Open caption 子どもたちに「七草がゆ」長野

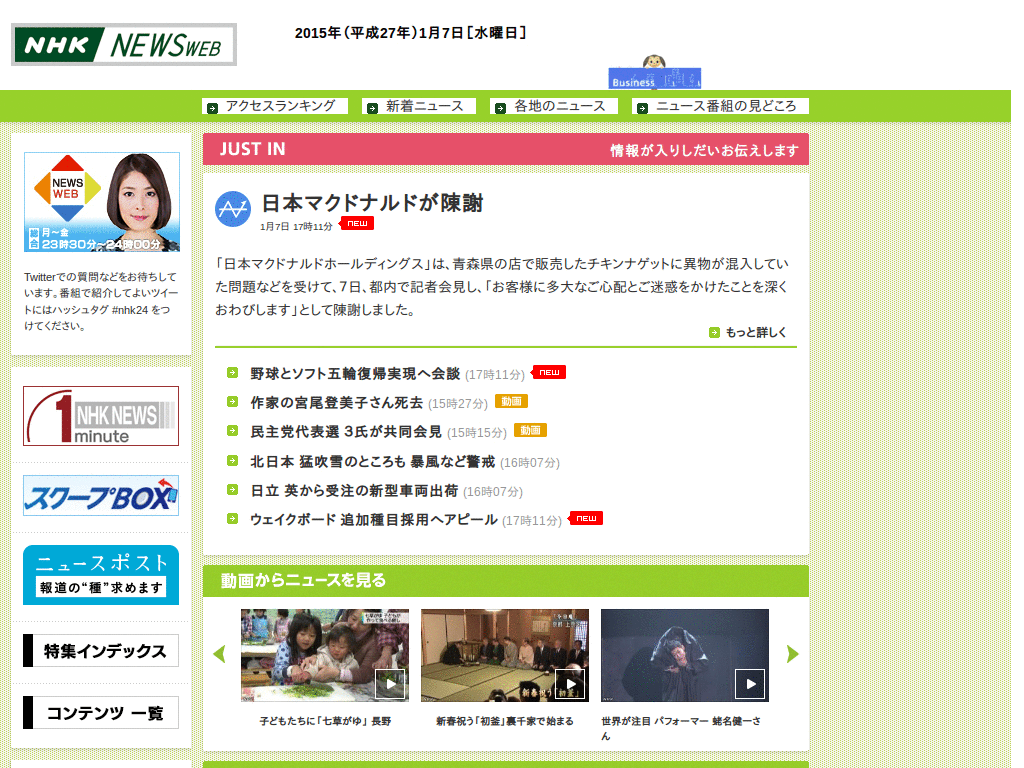(x=325, y=721)
